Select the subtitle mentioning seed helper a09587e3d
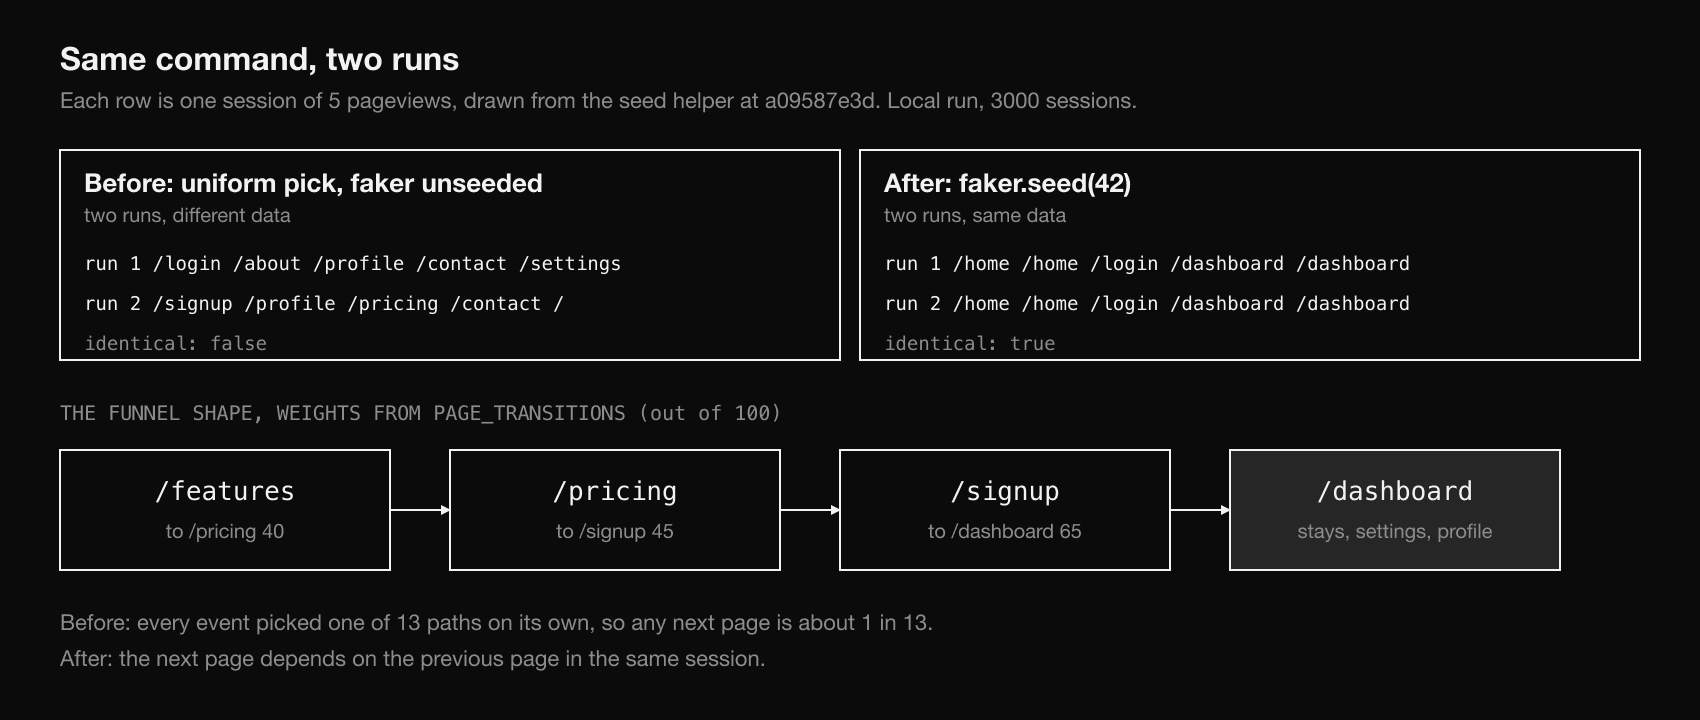The width and height of the screenshot is (1700, 720). (x=598, y=101)
